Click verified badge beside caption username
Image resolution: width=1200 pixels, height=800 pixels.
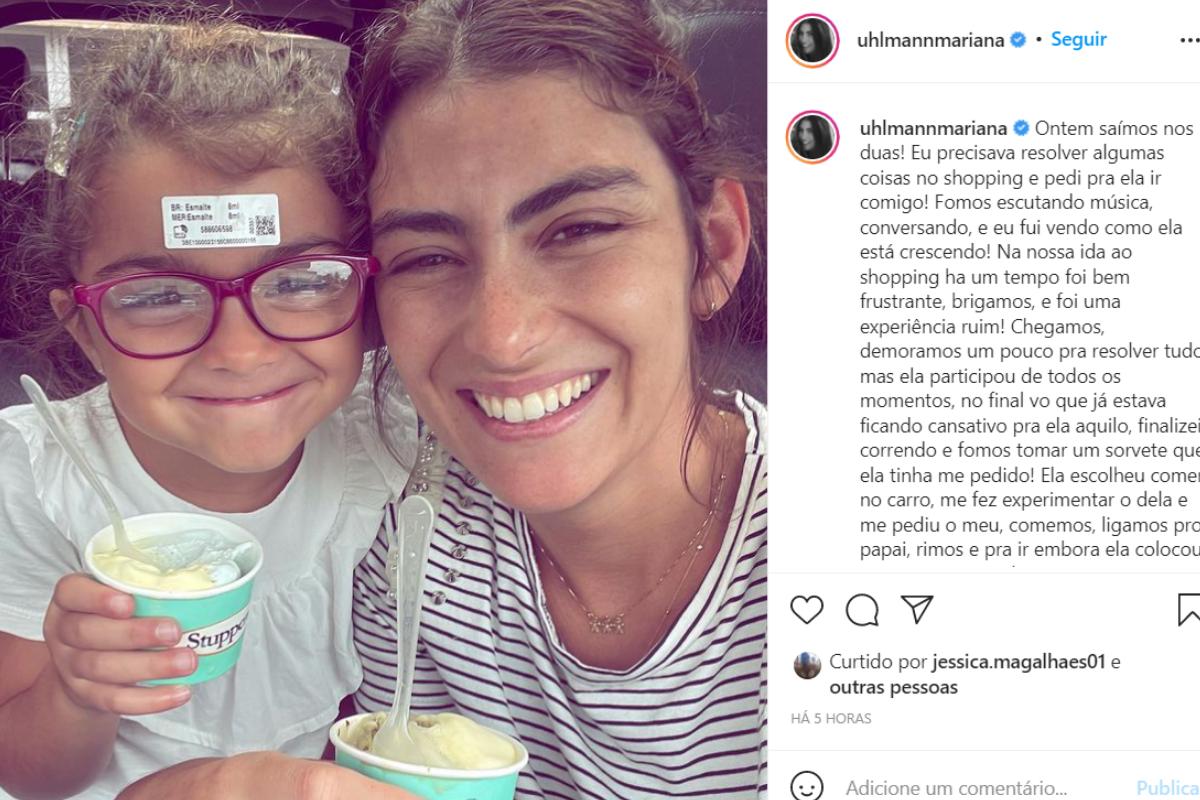pos(1022,129)
